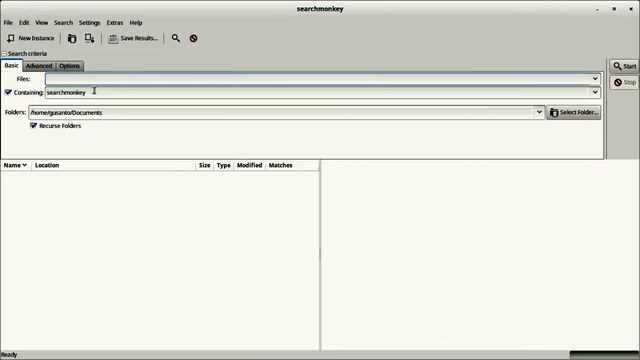Sort results by the Size column

pyautogui.click(x=204, y=165)
